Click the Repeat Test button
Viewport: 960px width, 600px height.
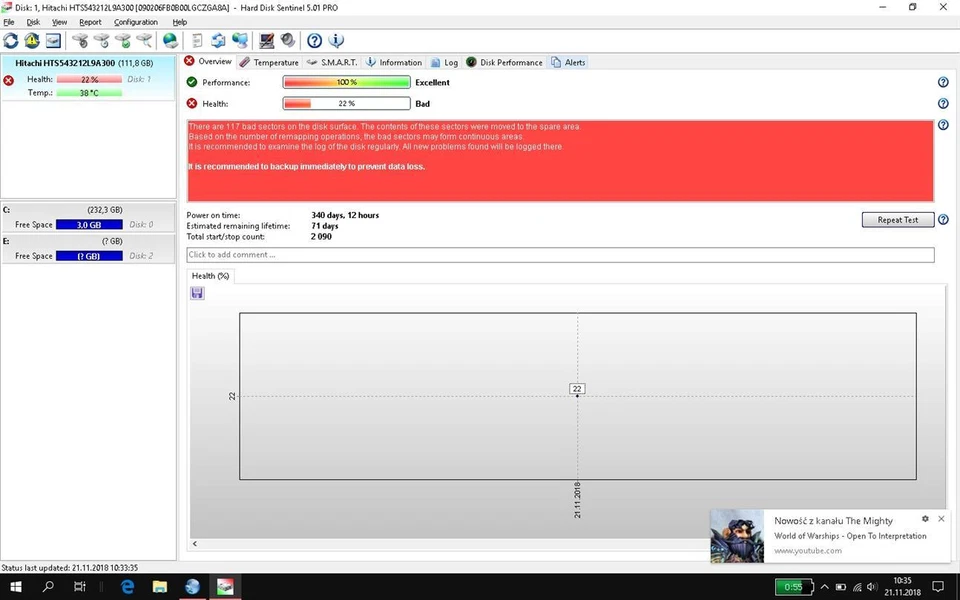(x=898, y=220)
